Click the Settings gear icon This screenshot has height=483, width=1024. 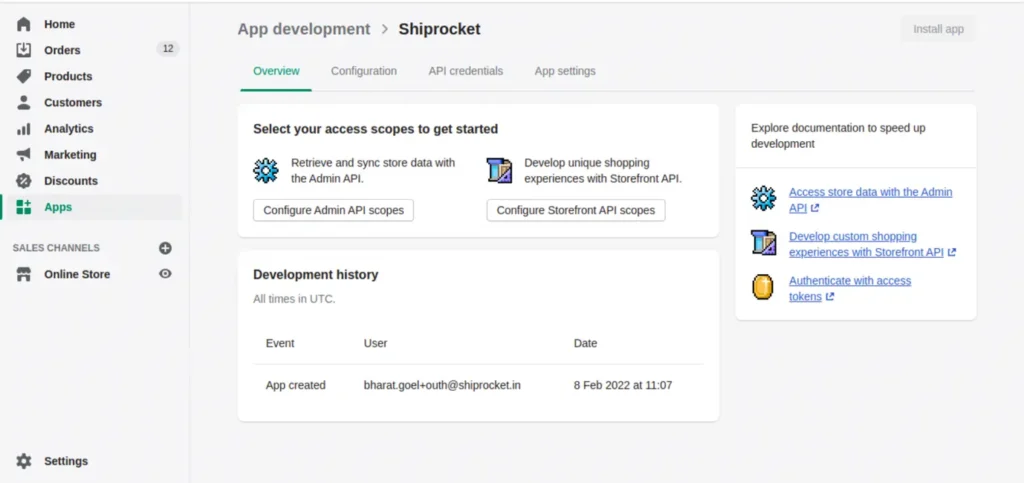[x=24, y=461]
